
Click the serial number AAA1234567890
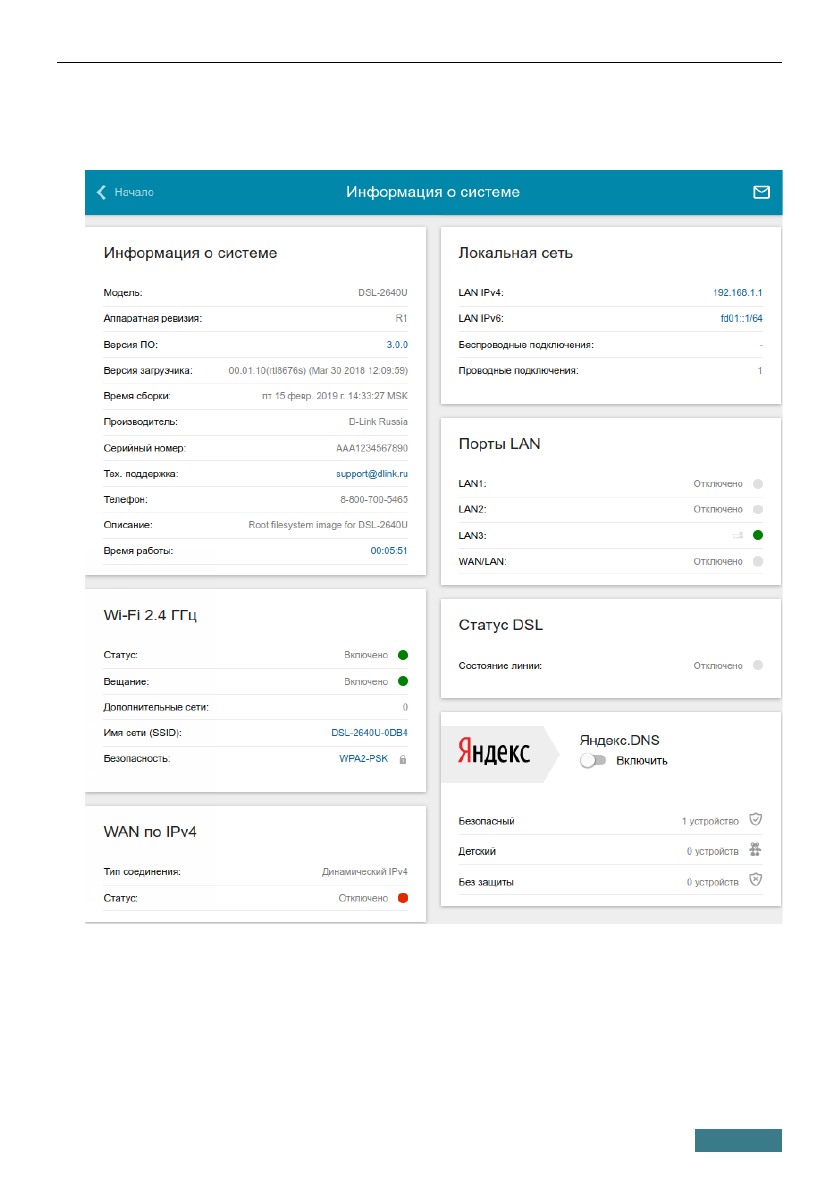coord(371,448)
